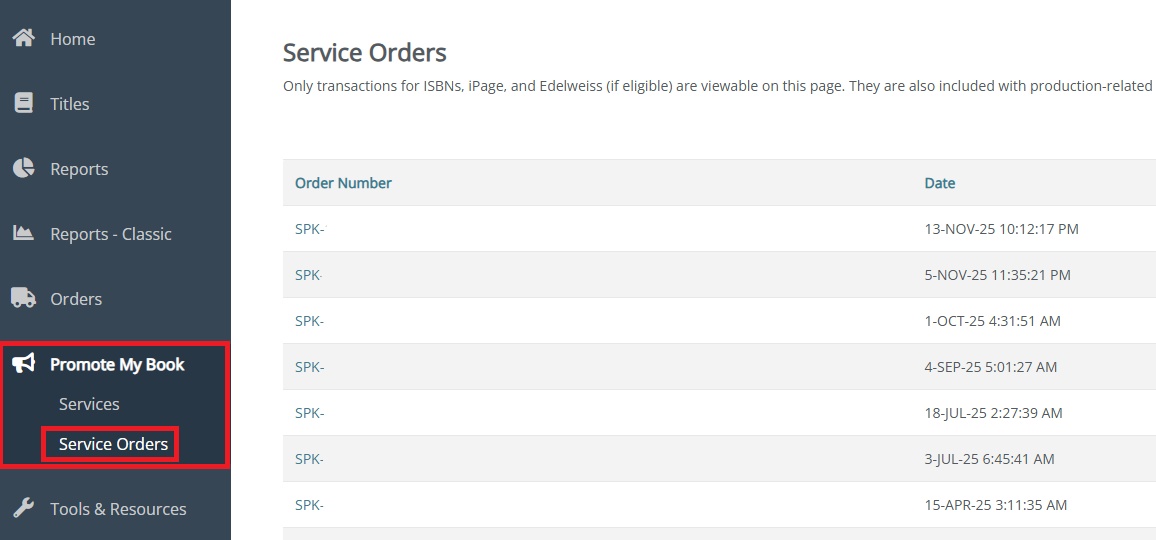
Task: View the SPK order dated 3-JUL-25
Action: [x=310, y=459]
